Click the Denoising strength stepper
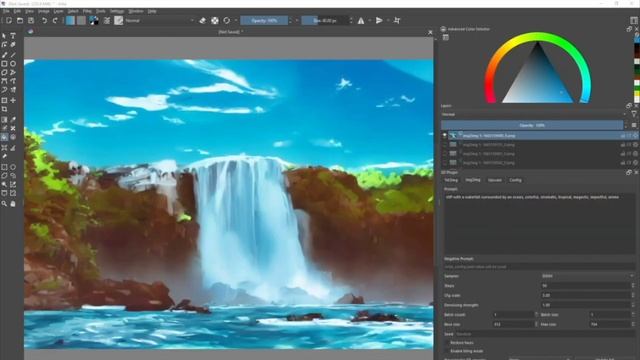The height and width of the screenshot is (360, 640). click(x=633, y=305)
